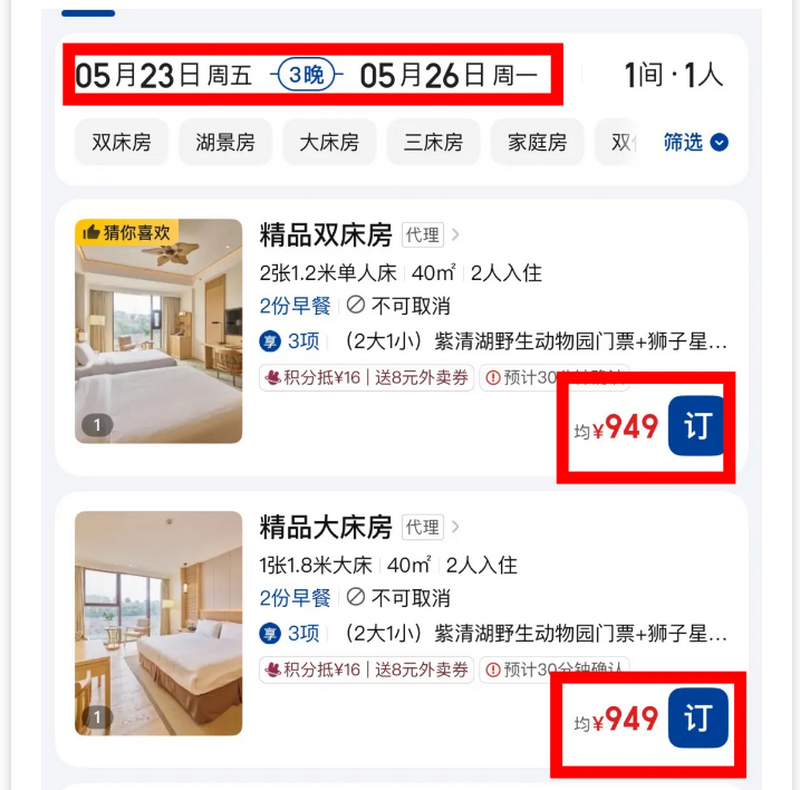Choose the 三床房 room filter

tap(433, 142)
